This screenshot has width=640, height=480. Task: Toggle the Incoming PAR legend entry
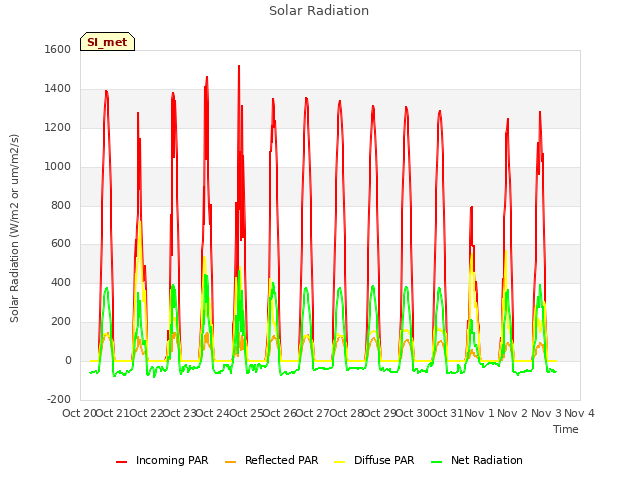point(162,460)
